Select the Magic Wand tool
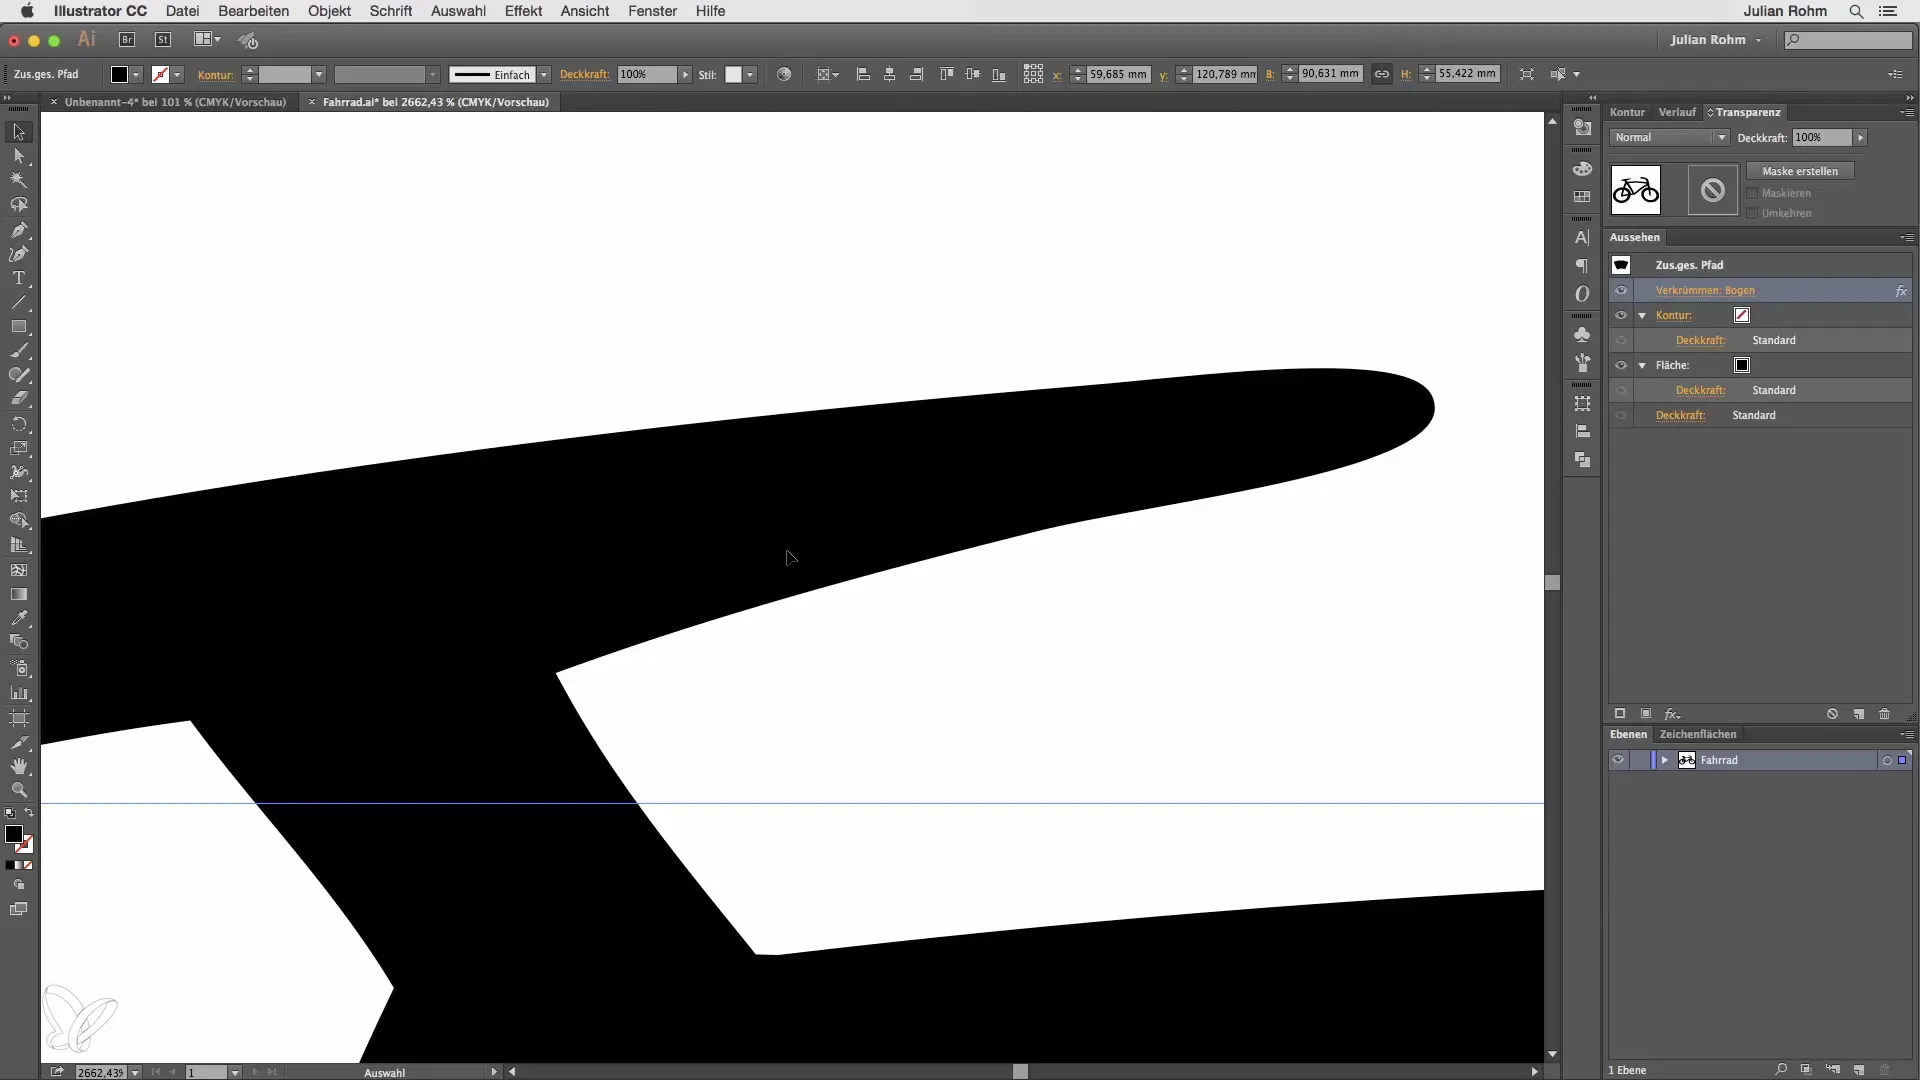The height and width of the screenshot is (1080, 1920). [19, 180]
